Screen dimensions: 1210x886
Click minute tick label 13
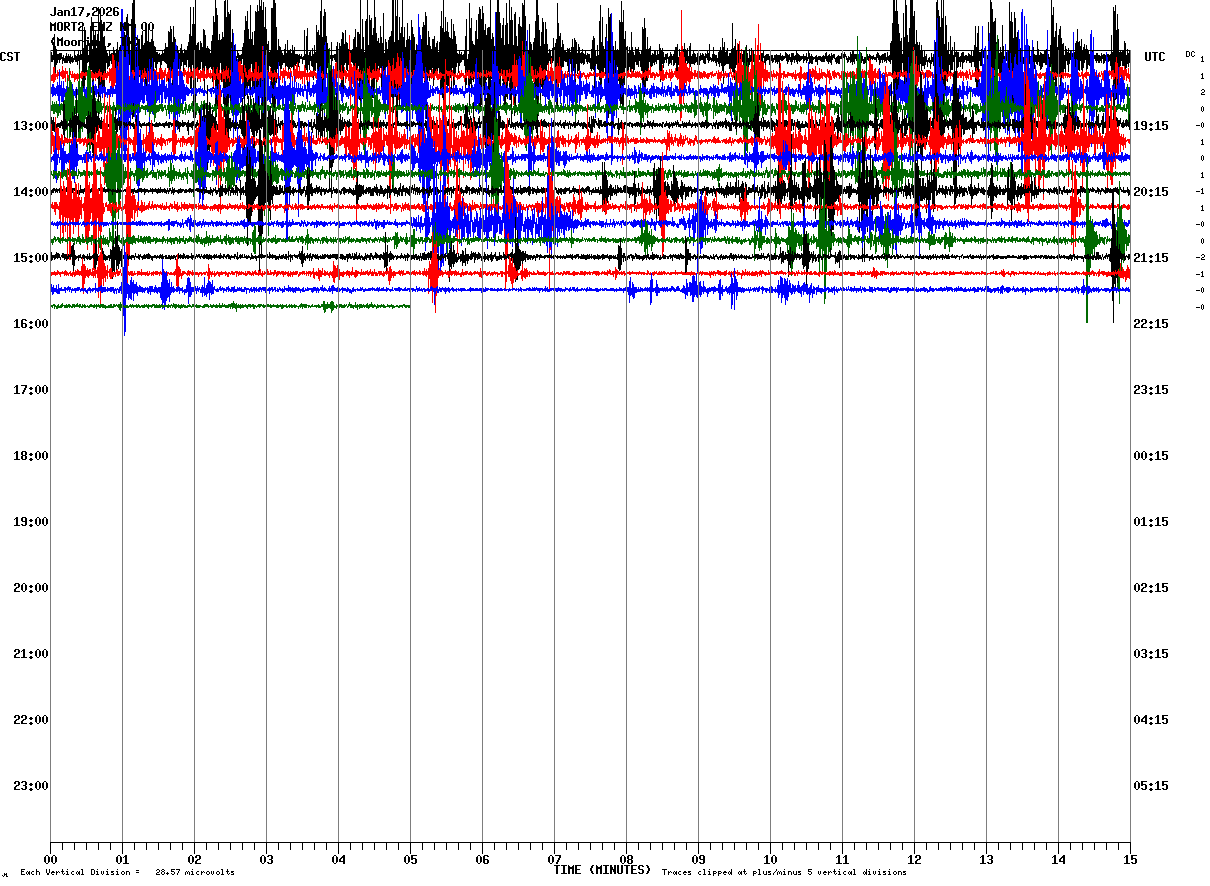click(x=986, y=859)
